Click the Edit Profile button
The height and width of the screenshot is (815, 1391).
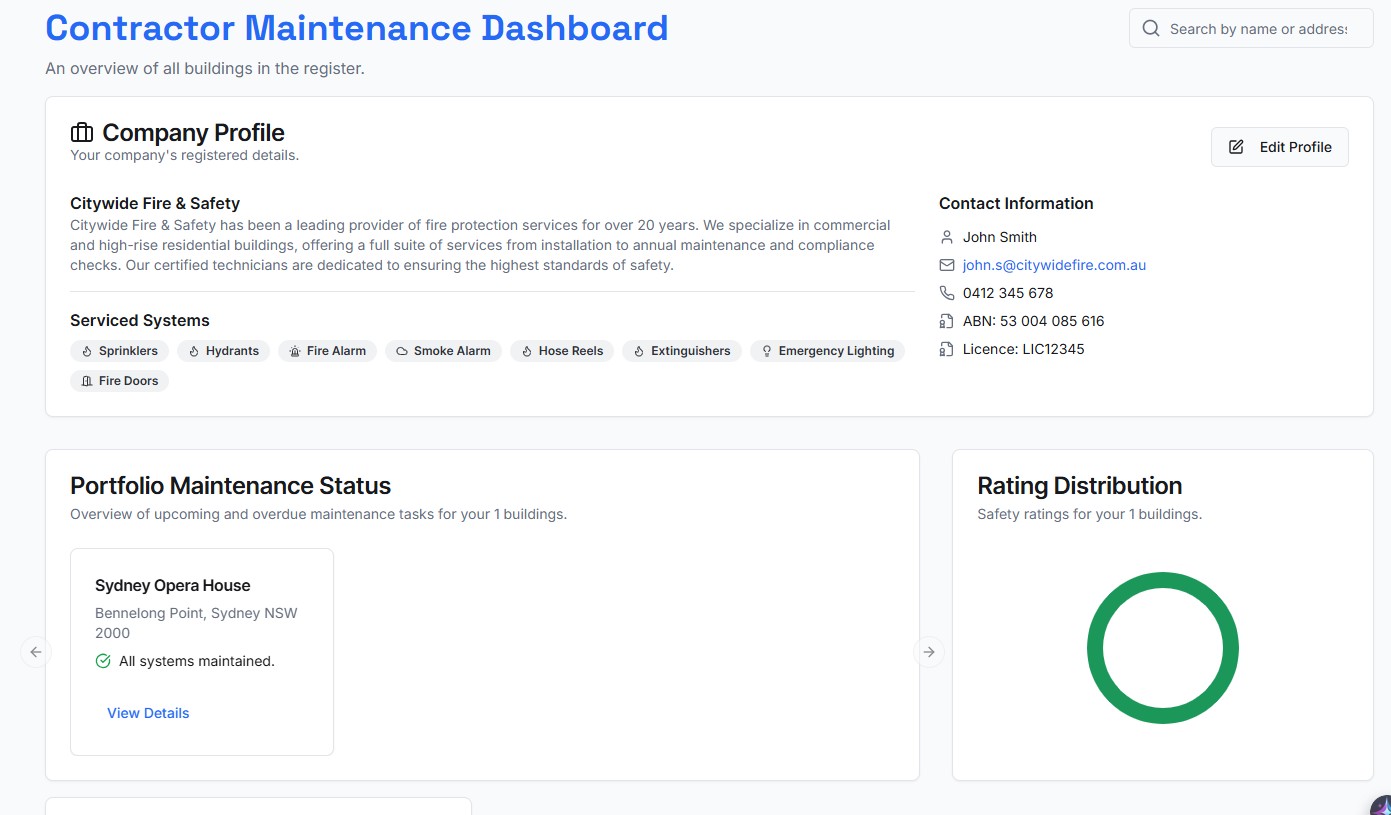pyautogui.click(x=1279, y=146)
